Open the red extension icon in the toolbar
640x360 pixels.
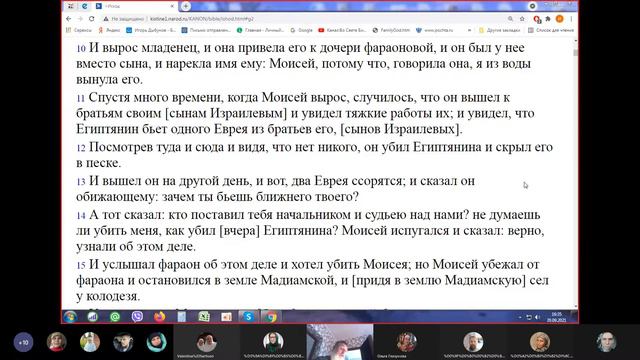537,19
